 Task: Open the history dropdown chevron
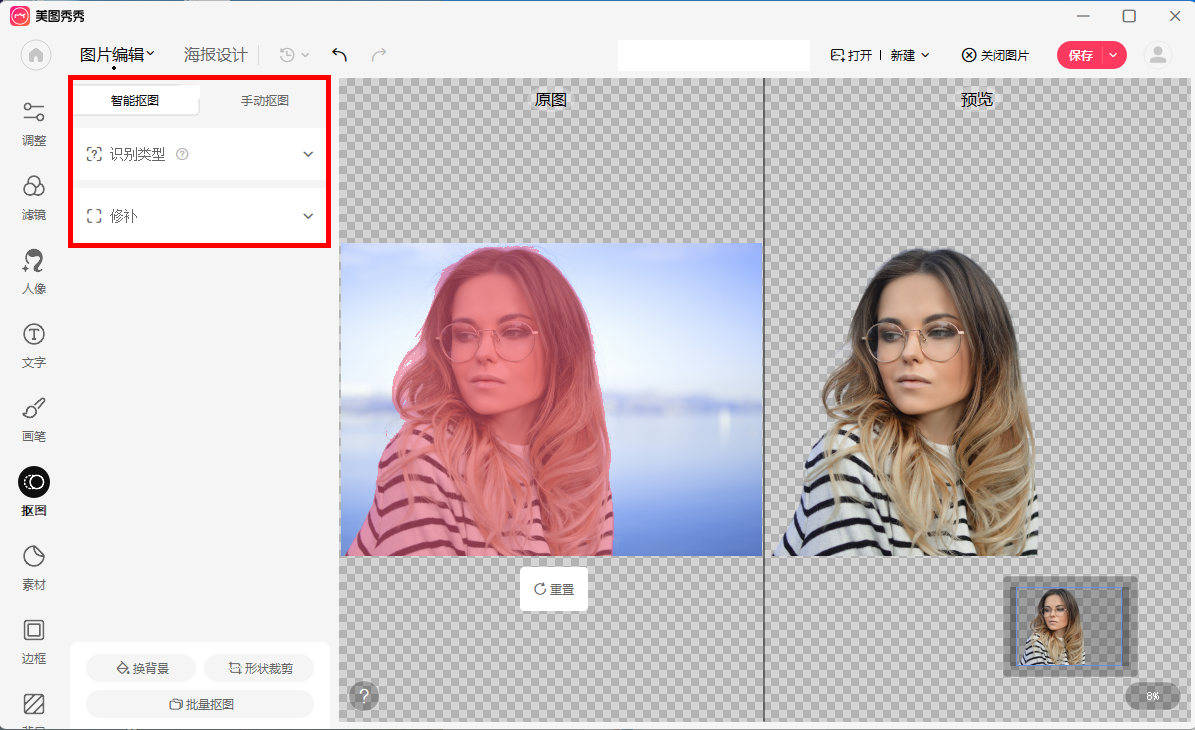(306, 55)
